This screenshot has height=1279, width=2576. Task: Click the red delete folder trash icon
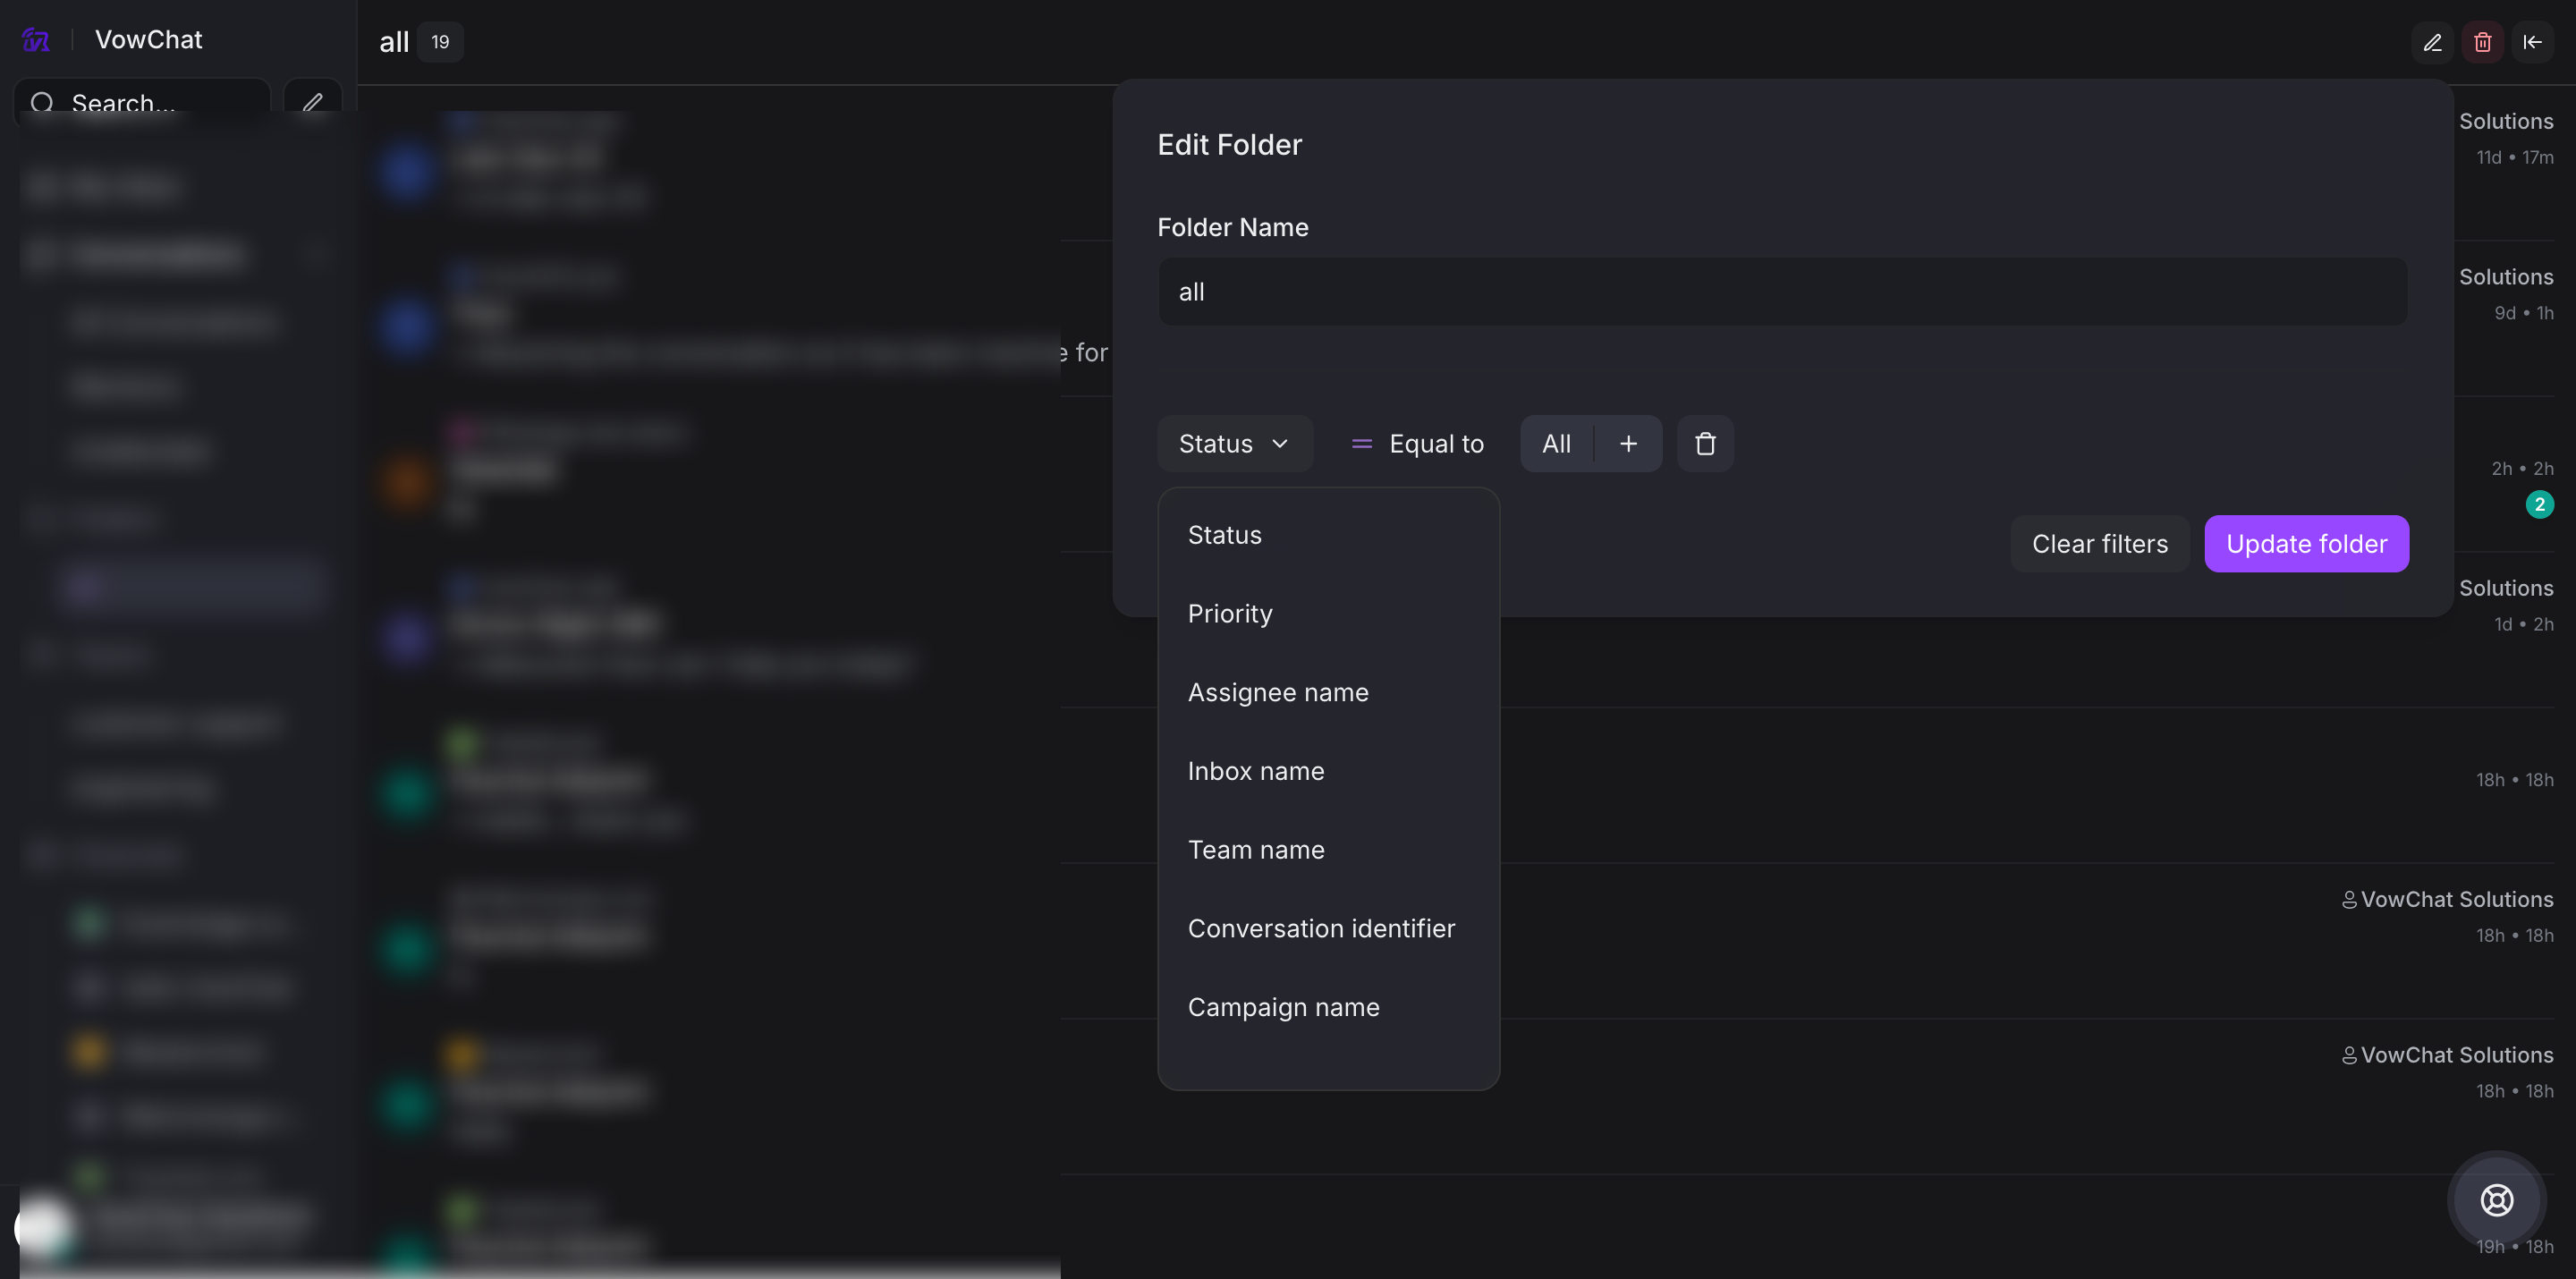(2482, 42)
